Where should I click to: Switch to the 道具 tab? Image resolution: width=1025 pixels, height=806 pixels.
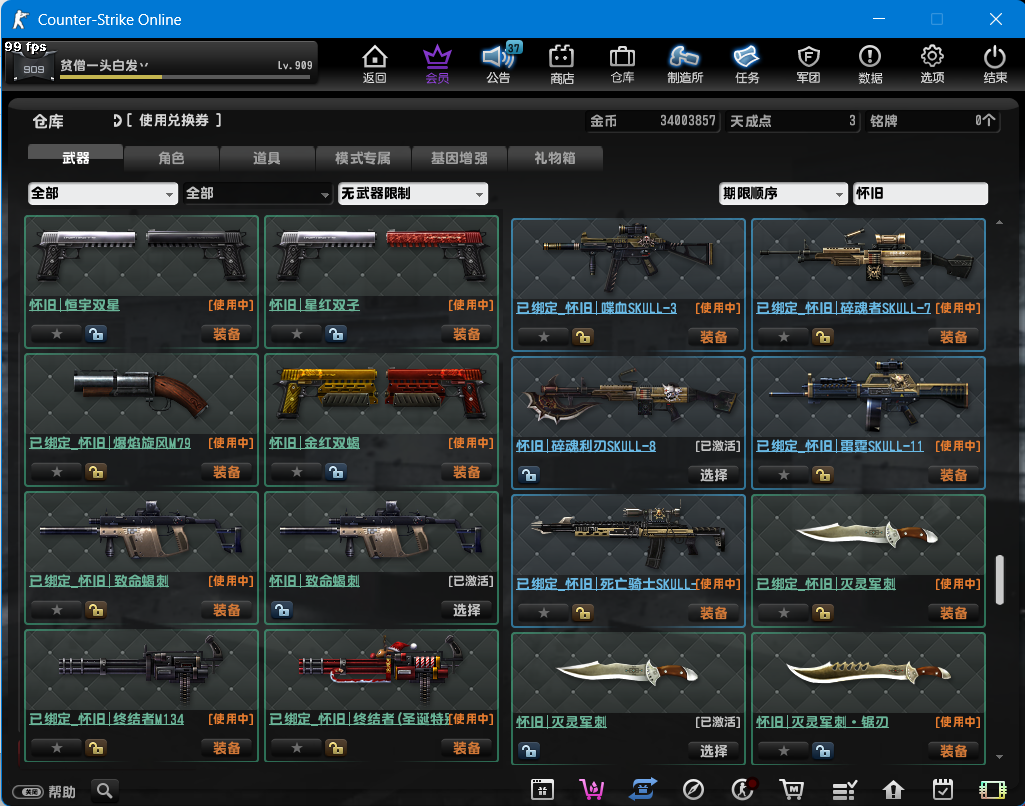[267, 158]
